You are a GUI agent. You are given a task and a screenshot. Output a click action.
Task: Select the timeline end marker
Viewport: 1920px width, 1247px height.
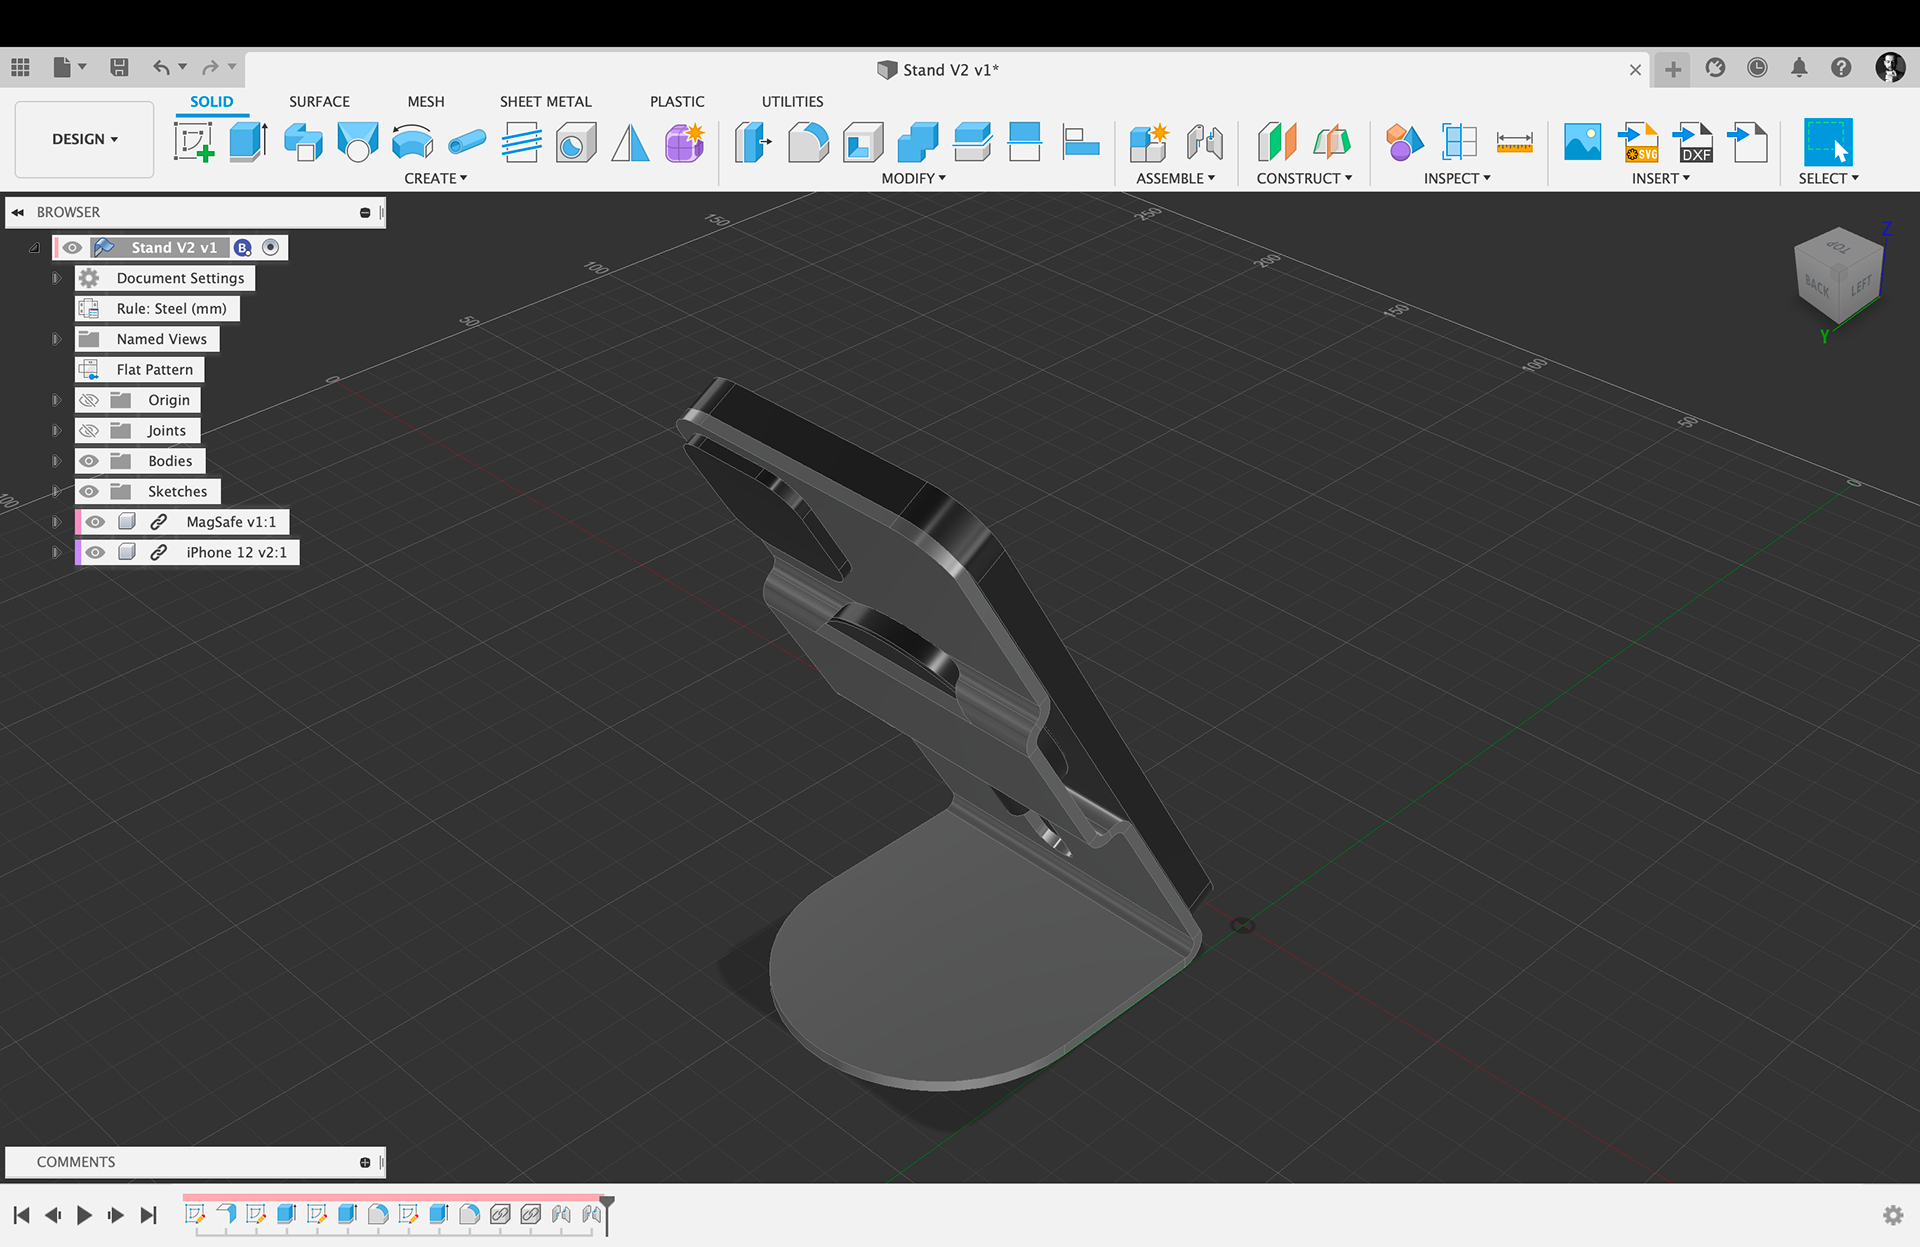coord(607,1214)
